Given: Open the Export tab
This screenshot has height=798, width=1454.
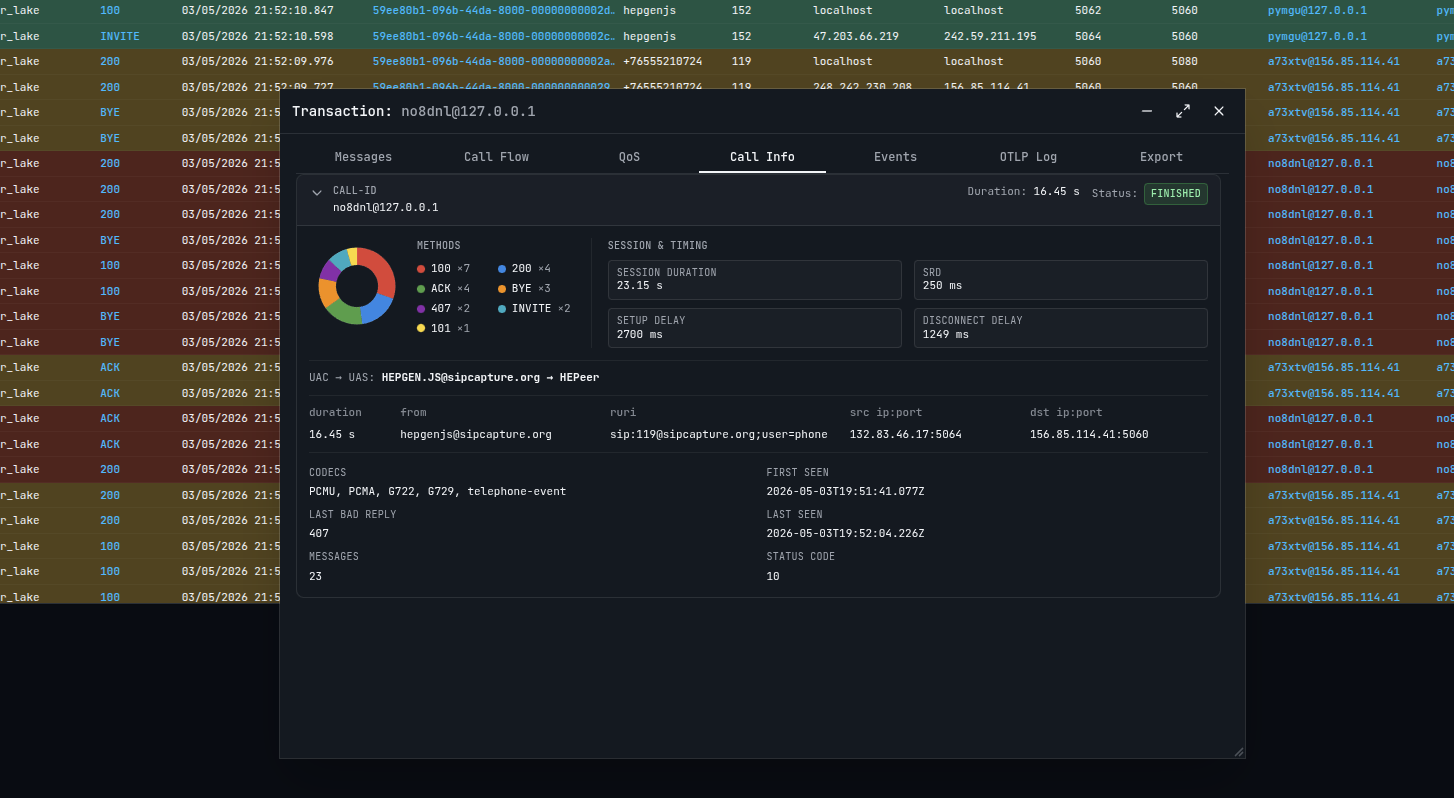Looking at the screenshot, I should click(x=1161, y=157).
